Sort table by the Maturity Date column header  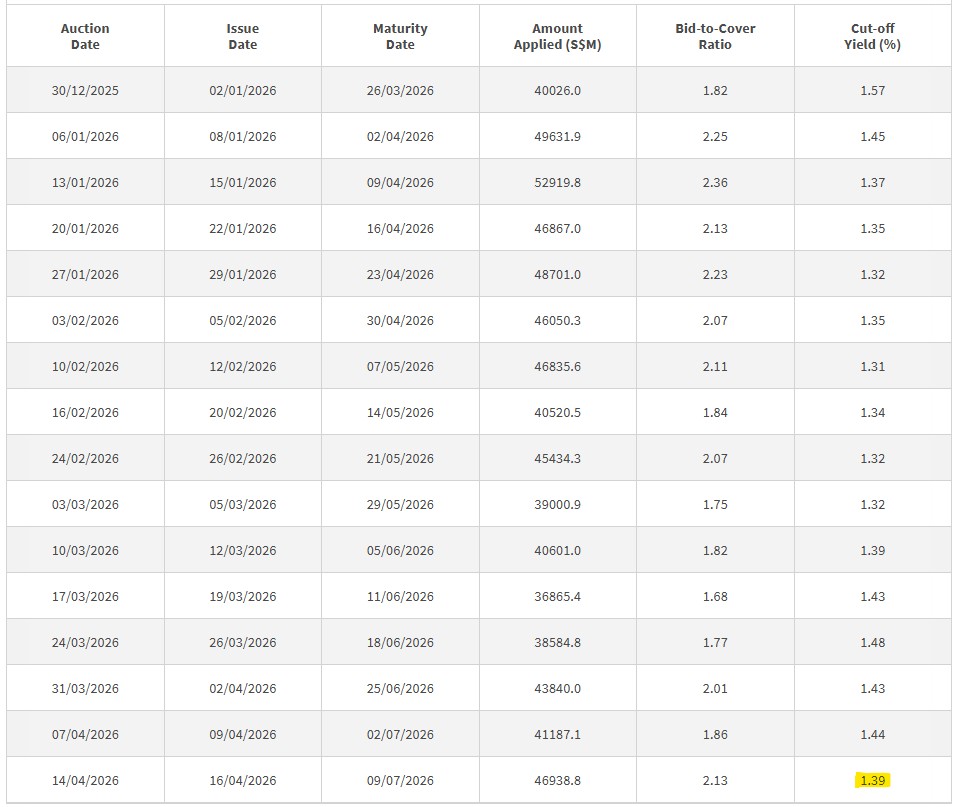click(398, 34)
